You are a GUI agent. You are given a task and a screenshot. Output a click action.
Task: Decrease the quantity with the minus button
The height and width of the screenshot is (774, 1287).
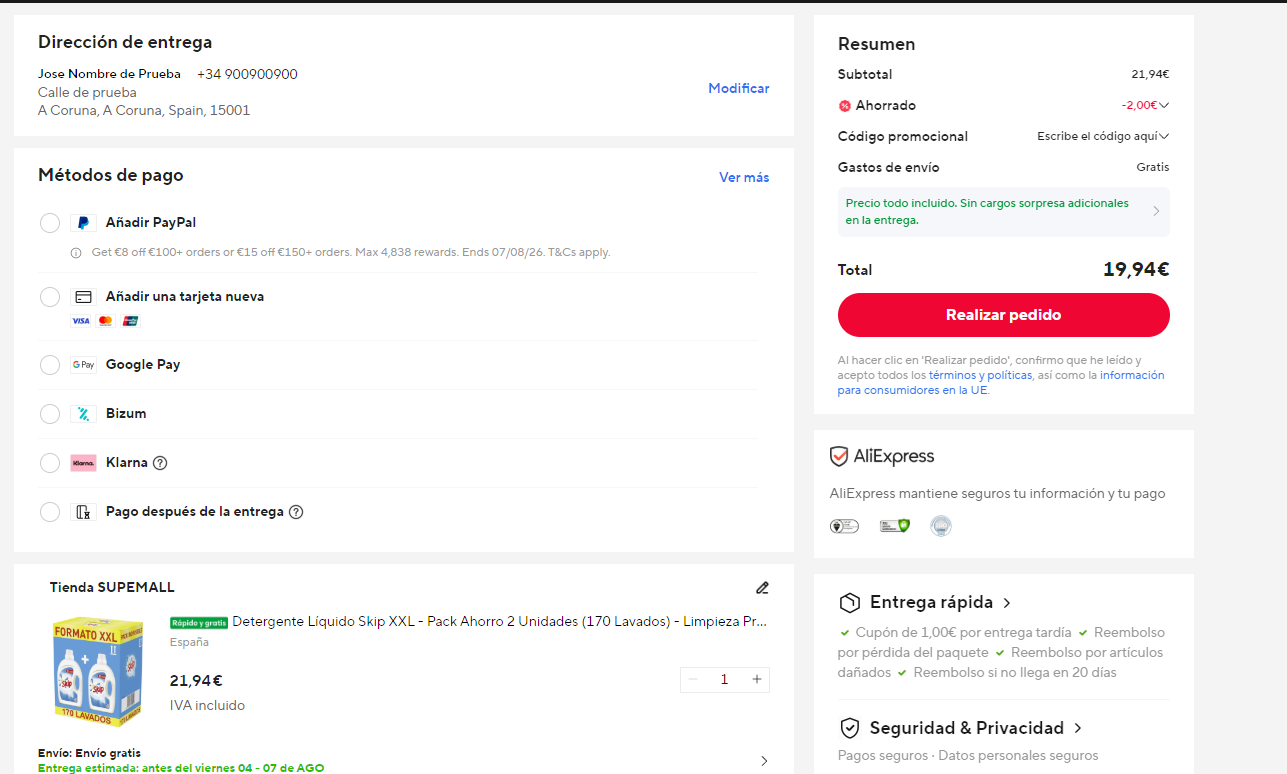tap(693, 680)
